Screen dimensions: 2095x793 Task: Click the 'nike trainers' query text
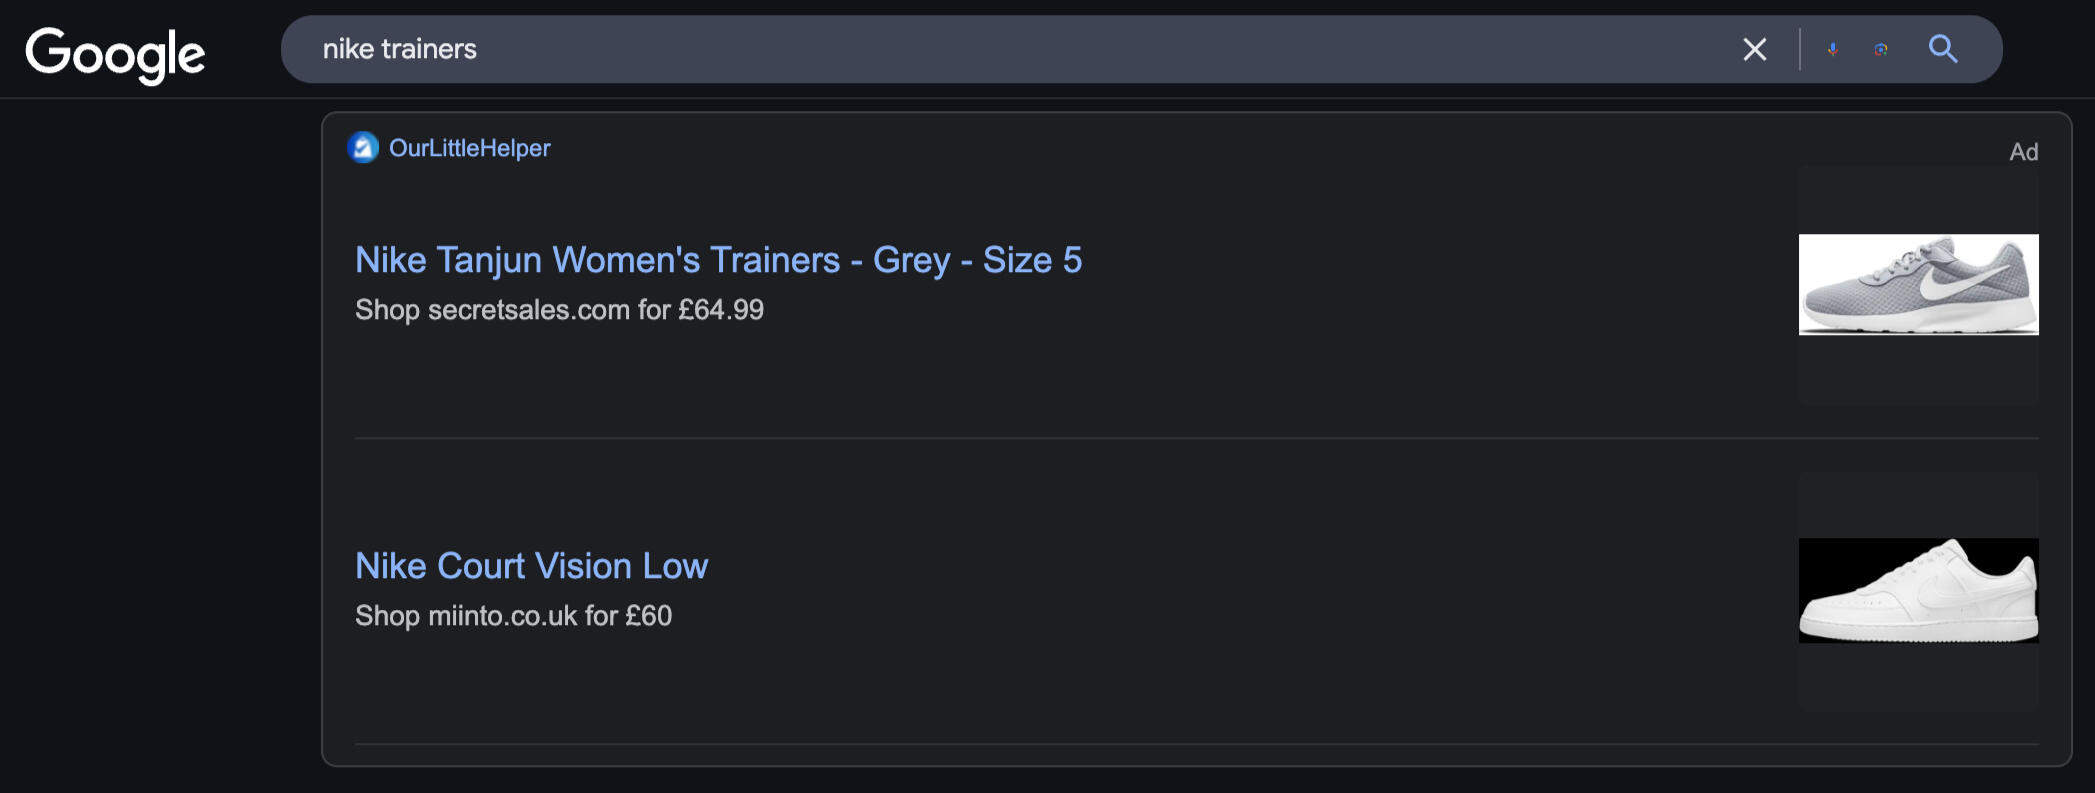[x=399, y=49]
